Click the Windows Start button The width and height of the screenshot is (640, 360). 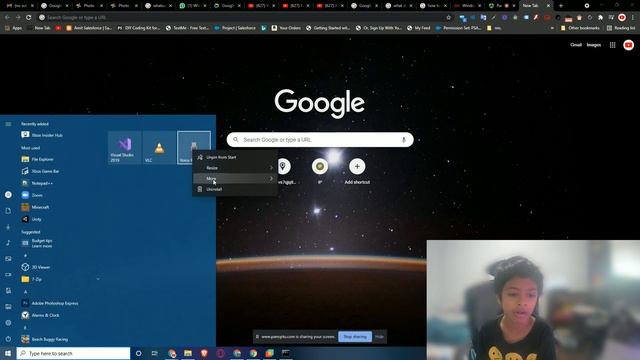[x=8, y=353]
